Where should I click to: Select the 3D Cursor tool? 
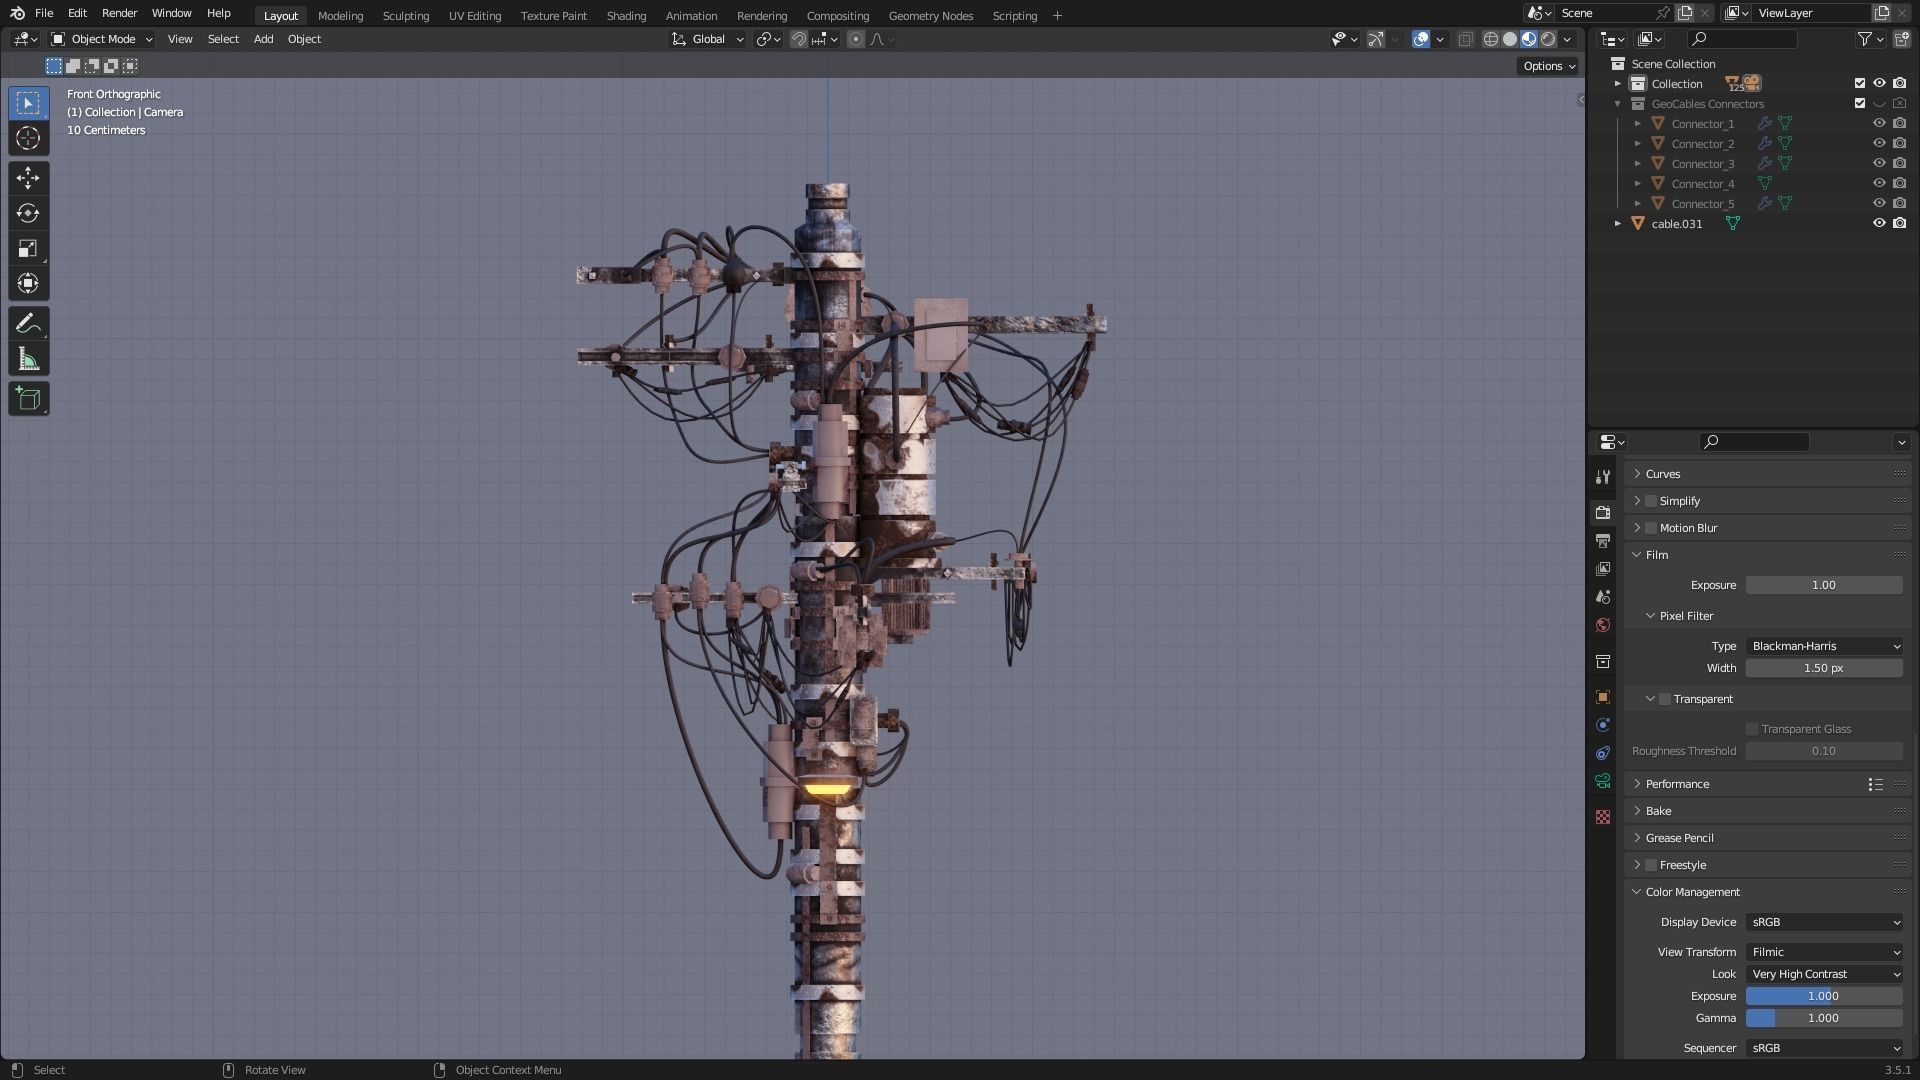click(28, 138)
